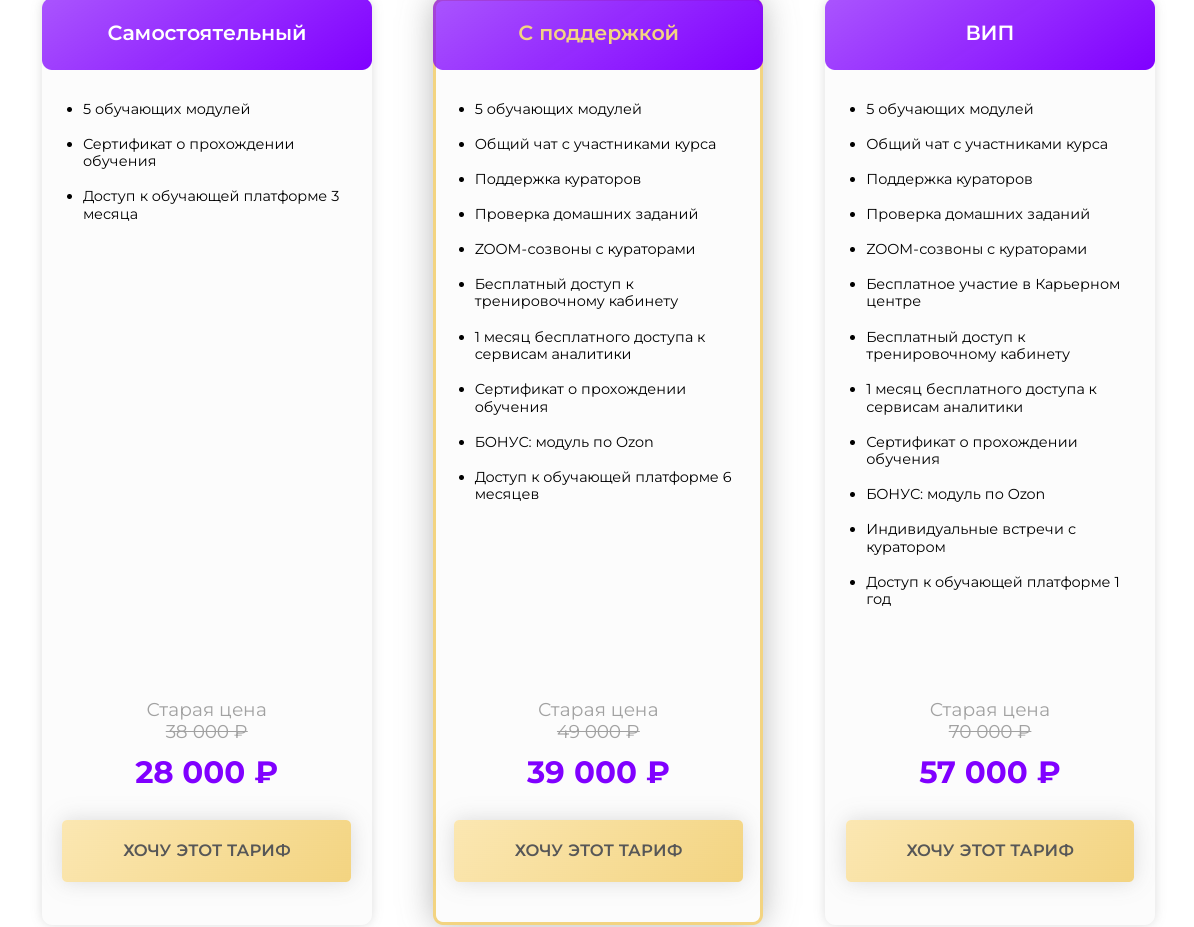
Task: Click "Индивидуальные встречи с куратором" in the ВИП list
Action: tap(971, 538)
